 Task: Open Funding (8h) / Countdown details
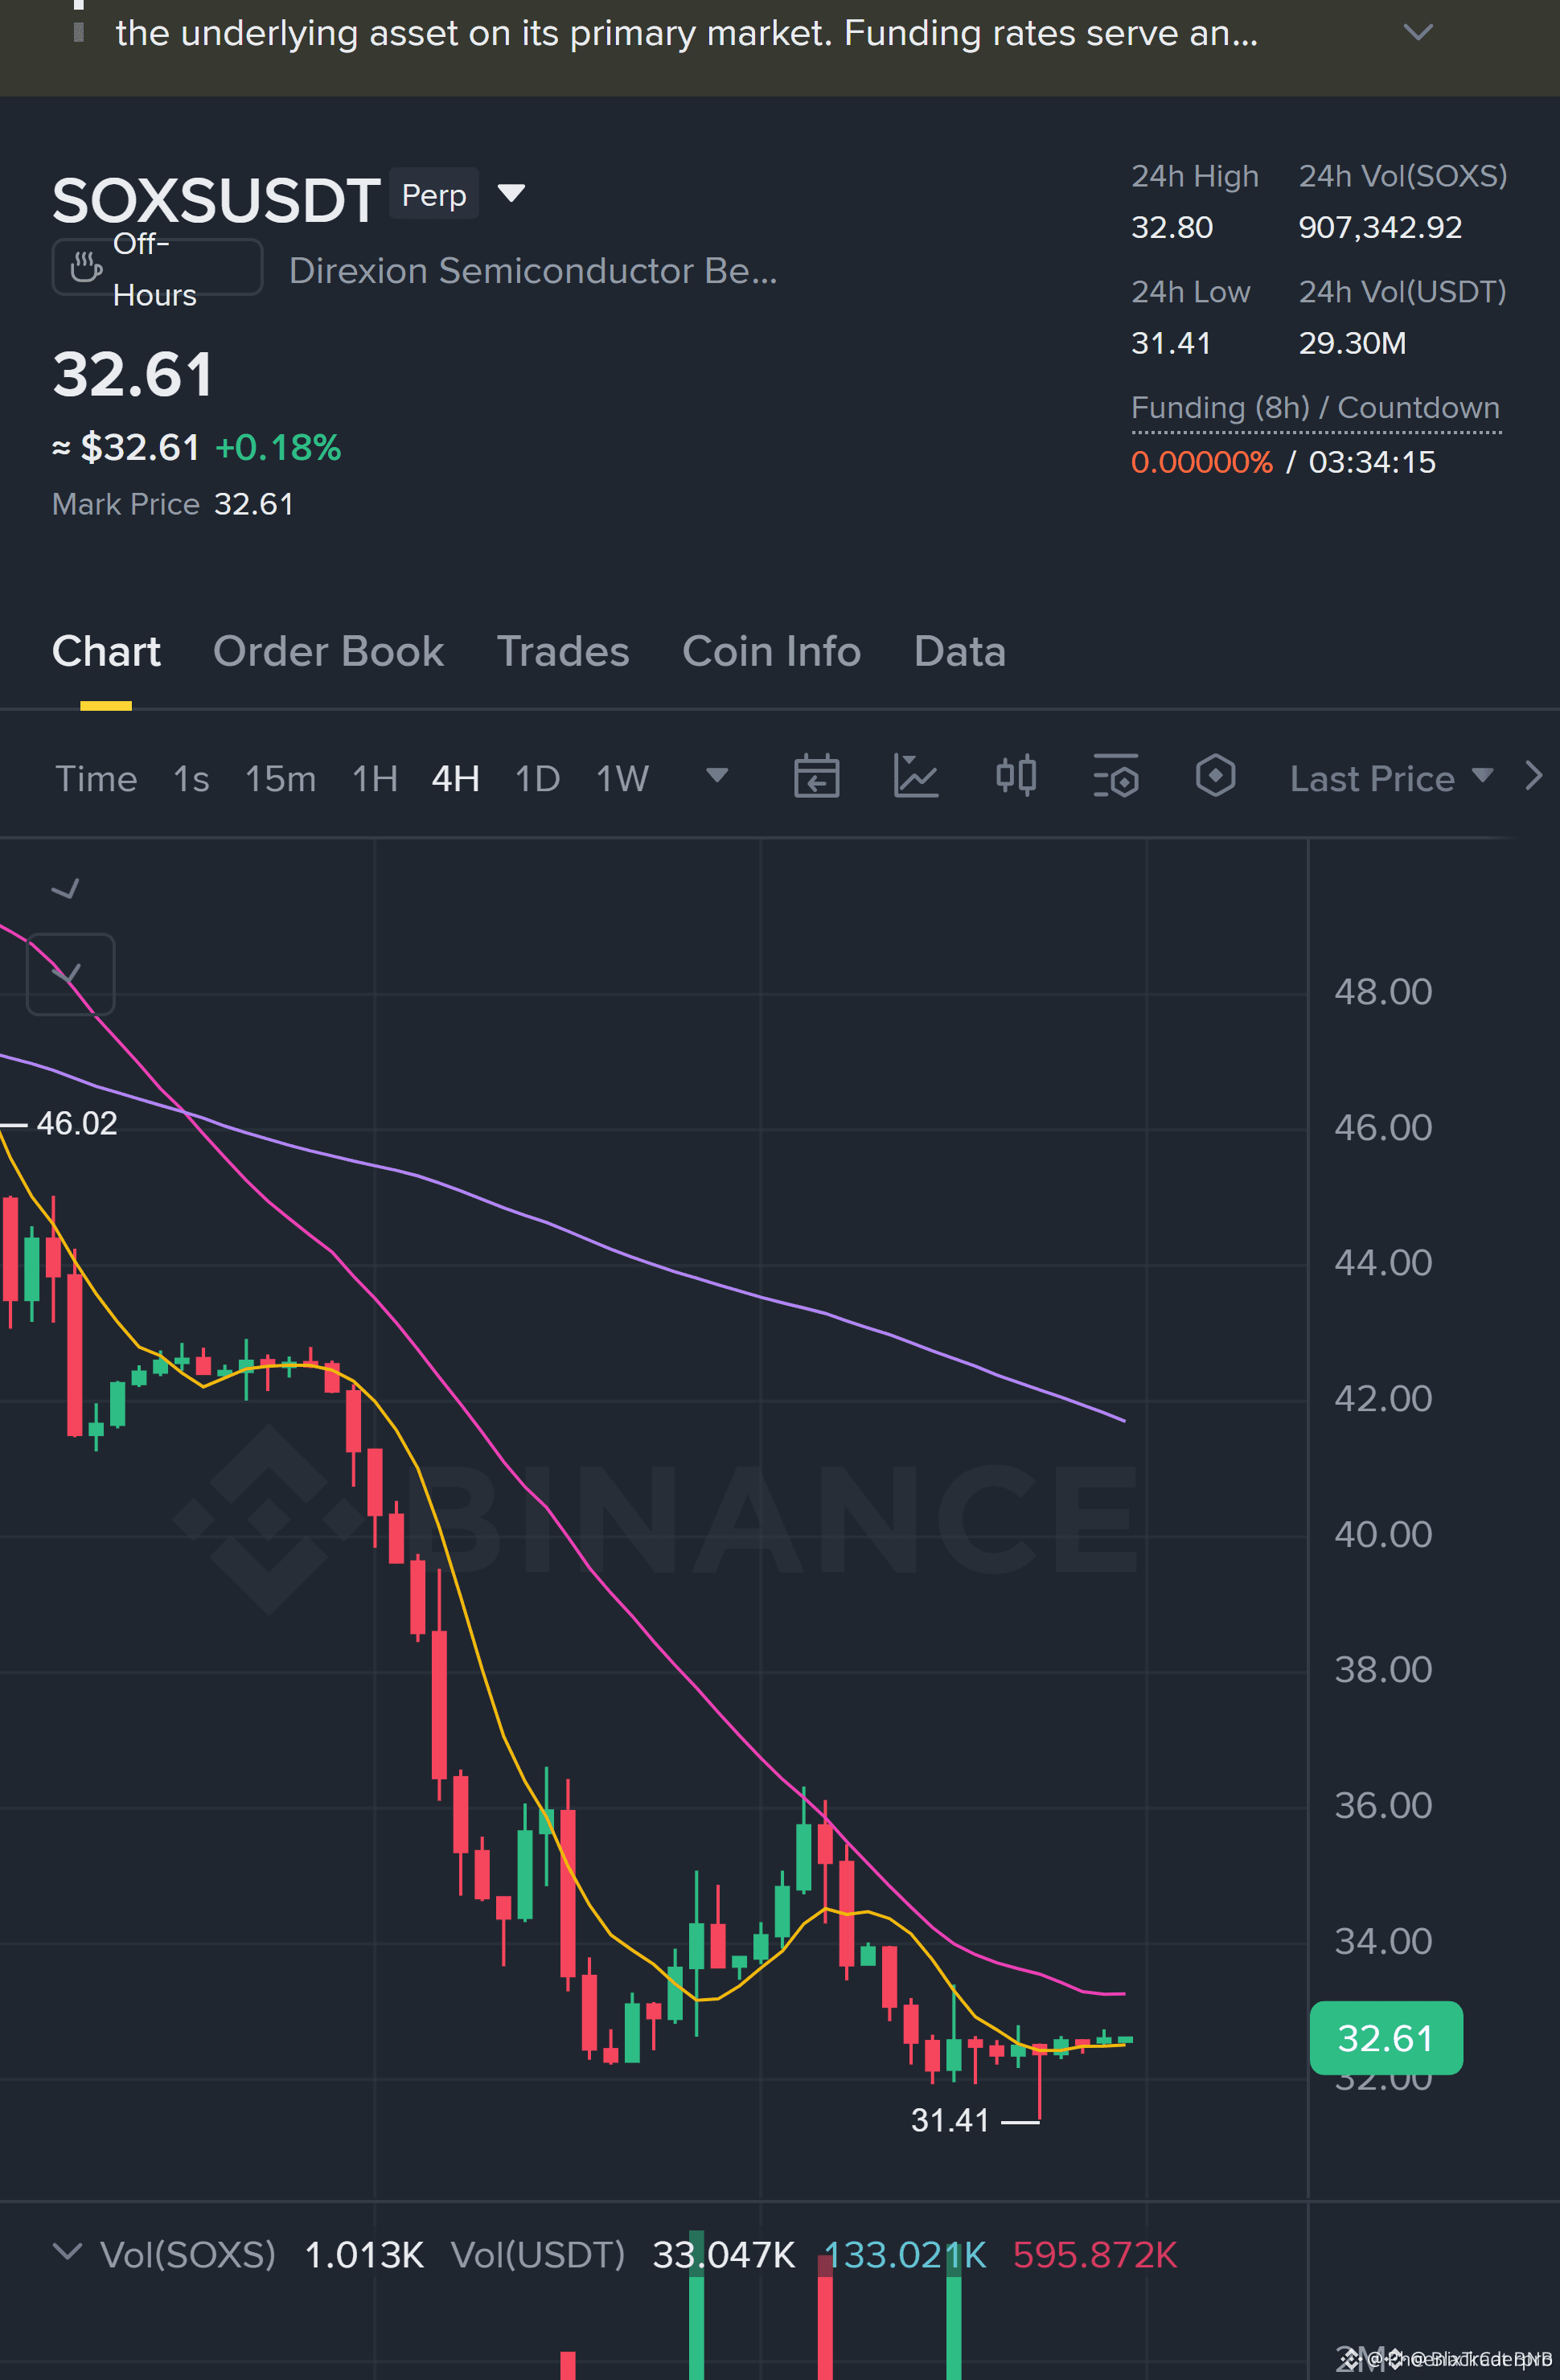pyautogui.click(x=1315, y=408)
